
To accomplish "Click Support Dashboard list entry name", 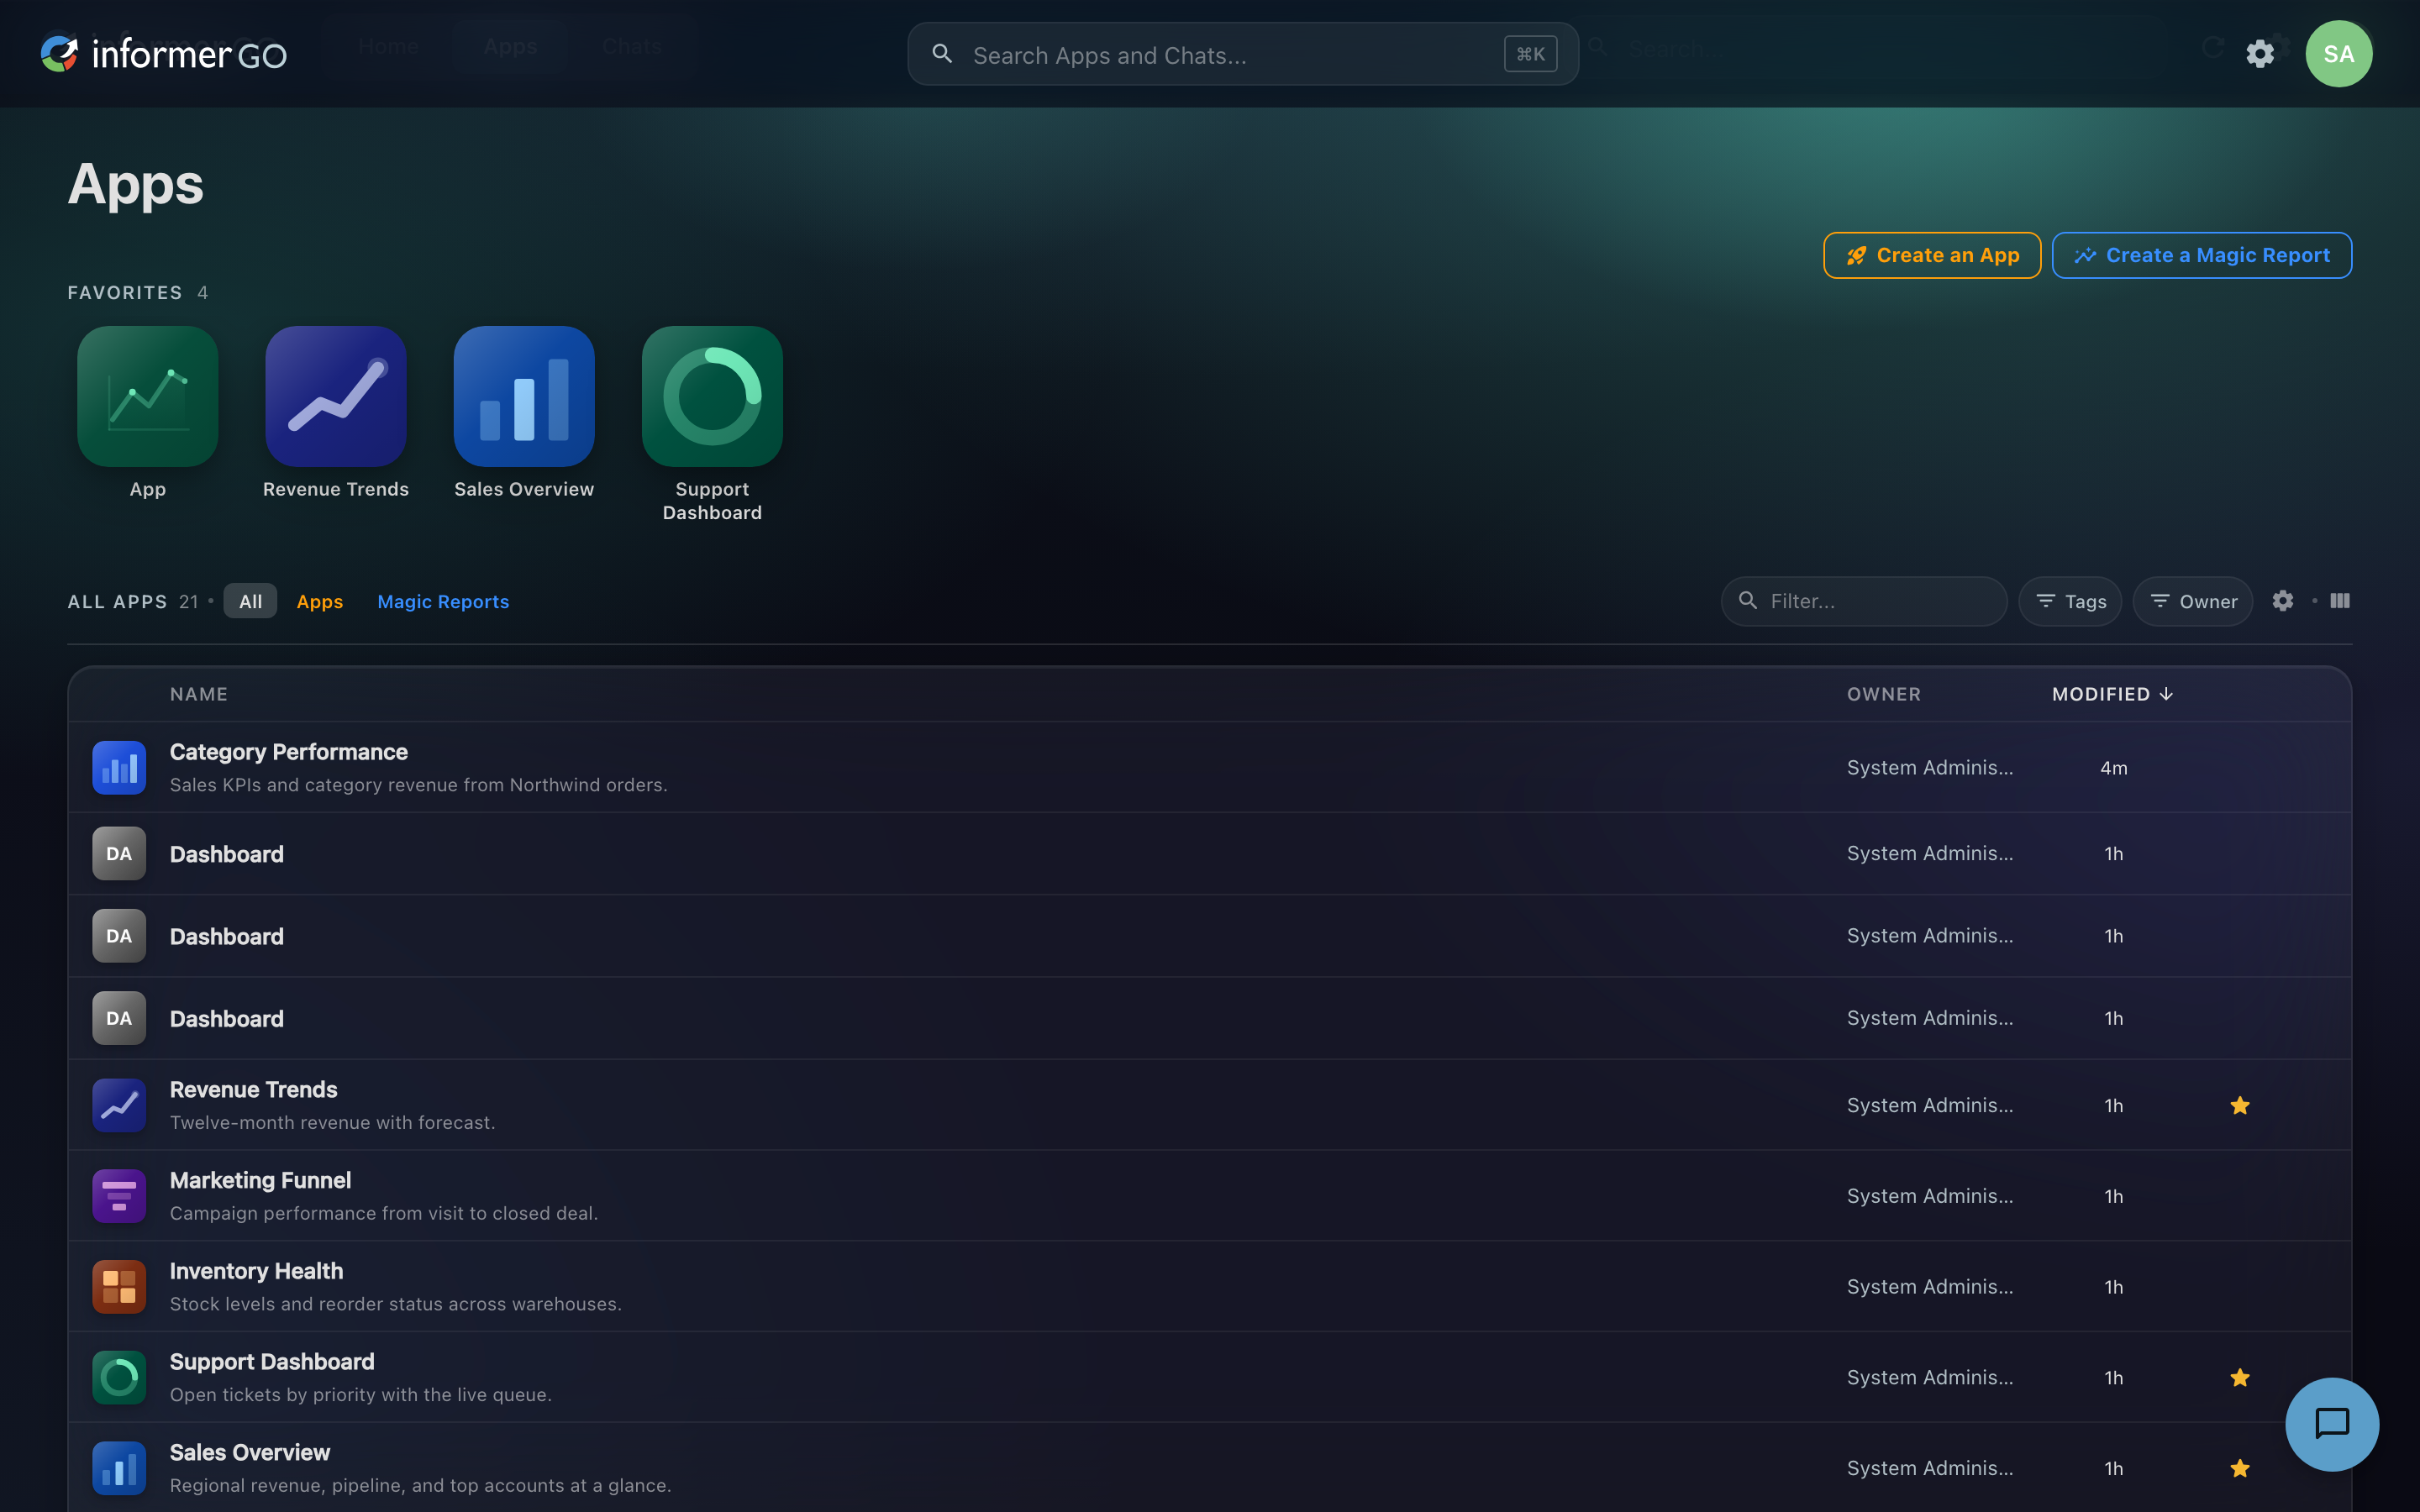I will point(272,1362).
